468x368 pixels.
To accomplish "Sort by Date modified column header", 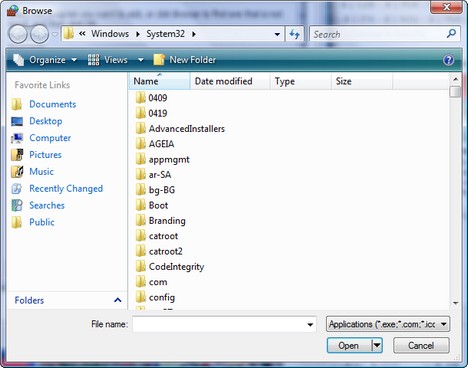I will 230,81.
